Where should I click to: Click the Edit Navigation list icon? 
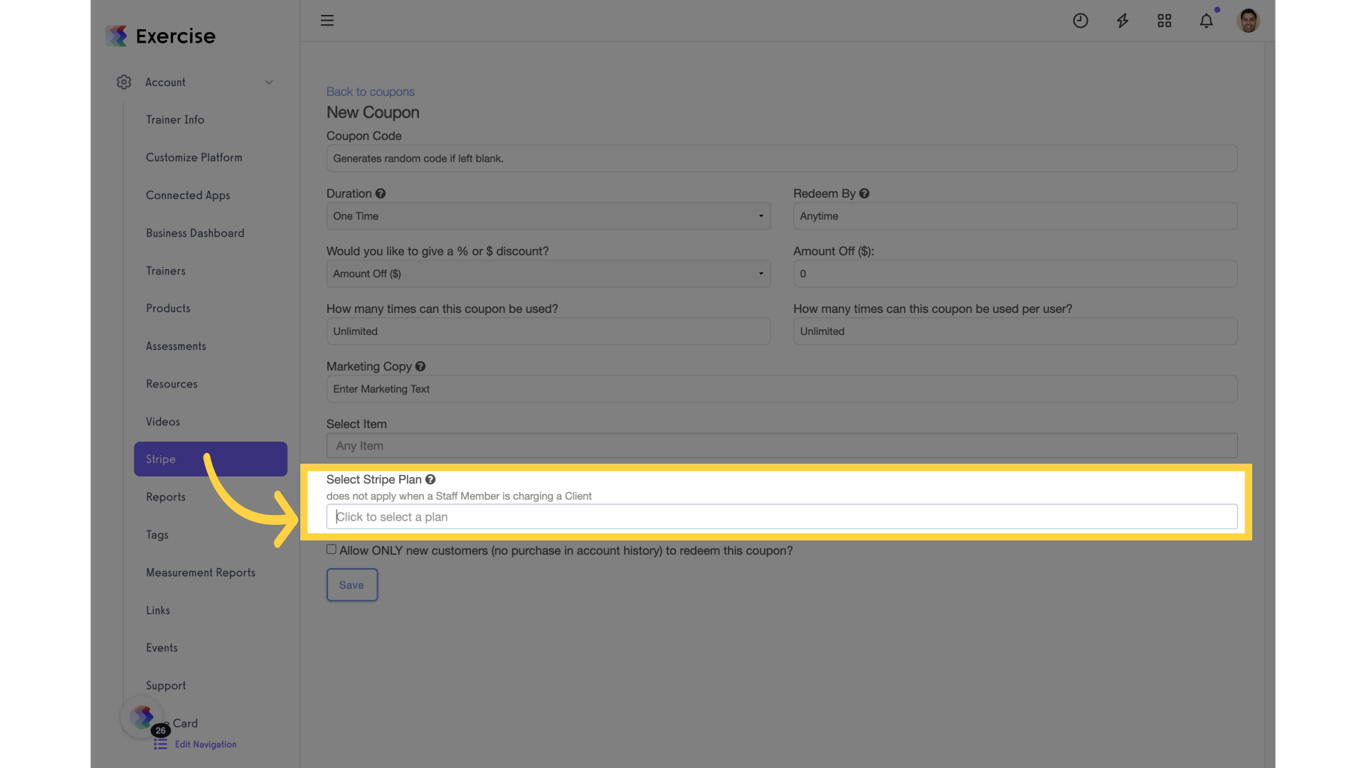161,744
